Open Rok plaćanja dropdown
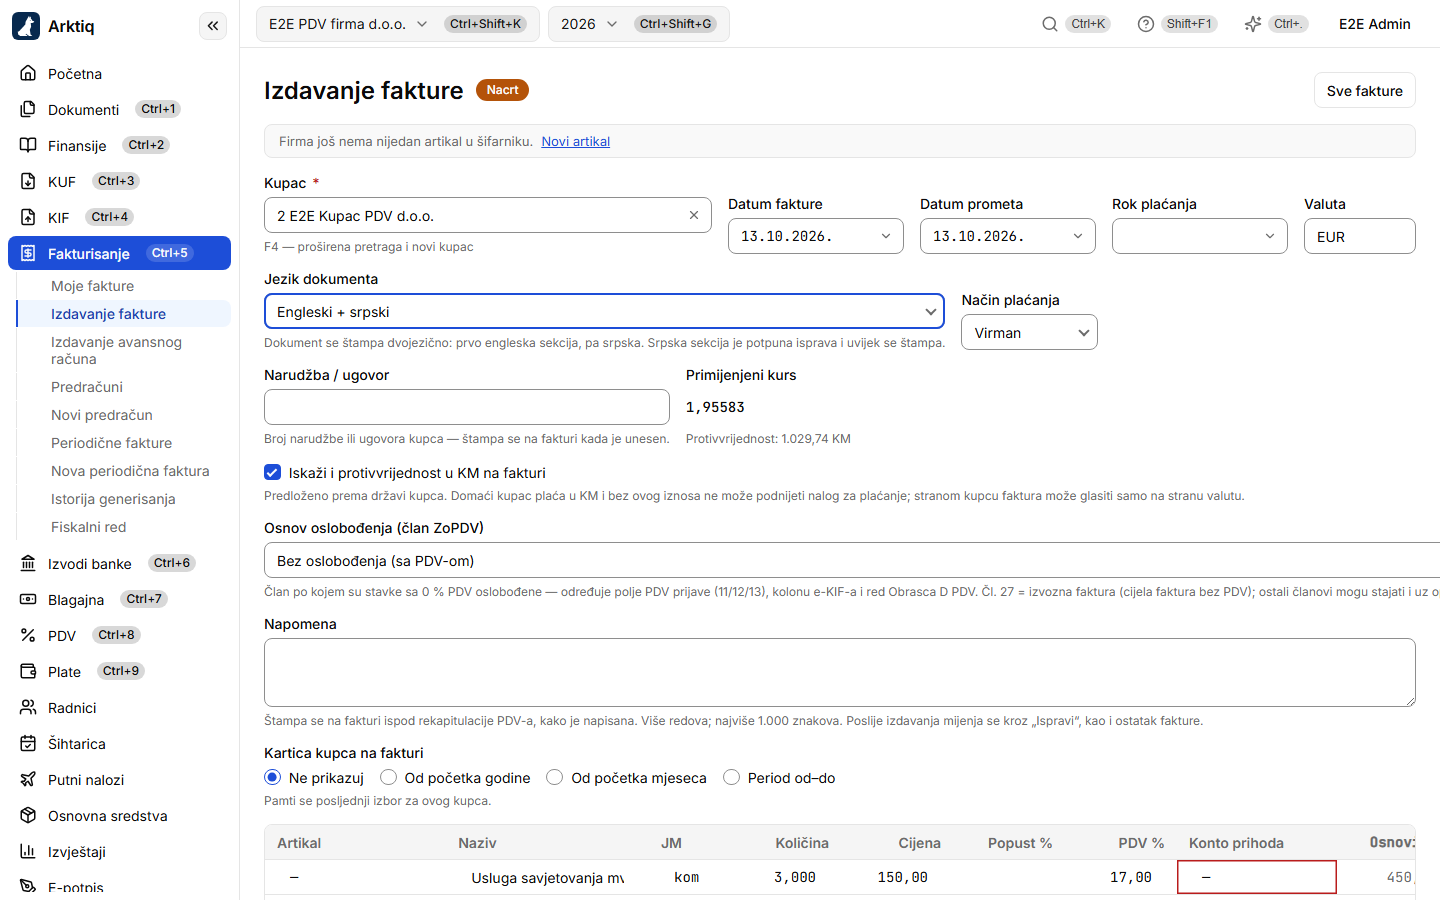 (x=1200, y=236)
